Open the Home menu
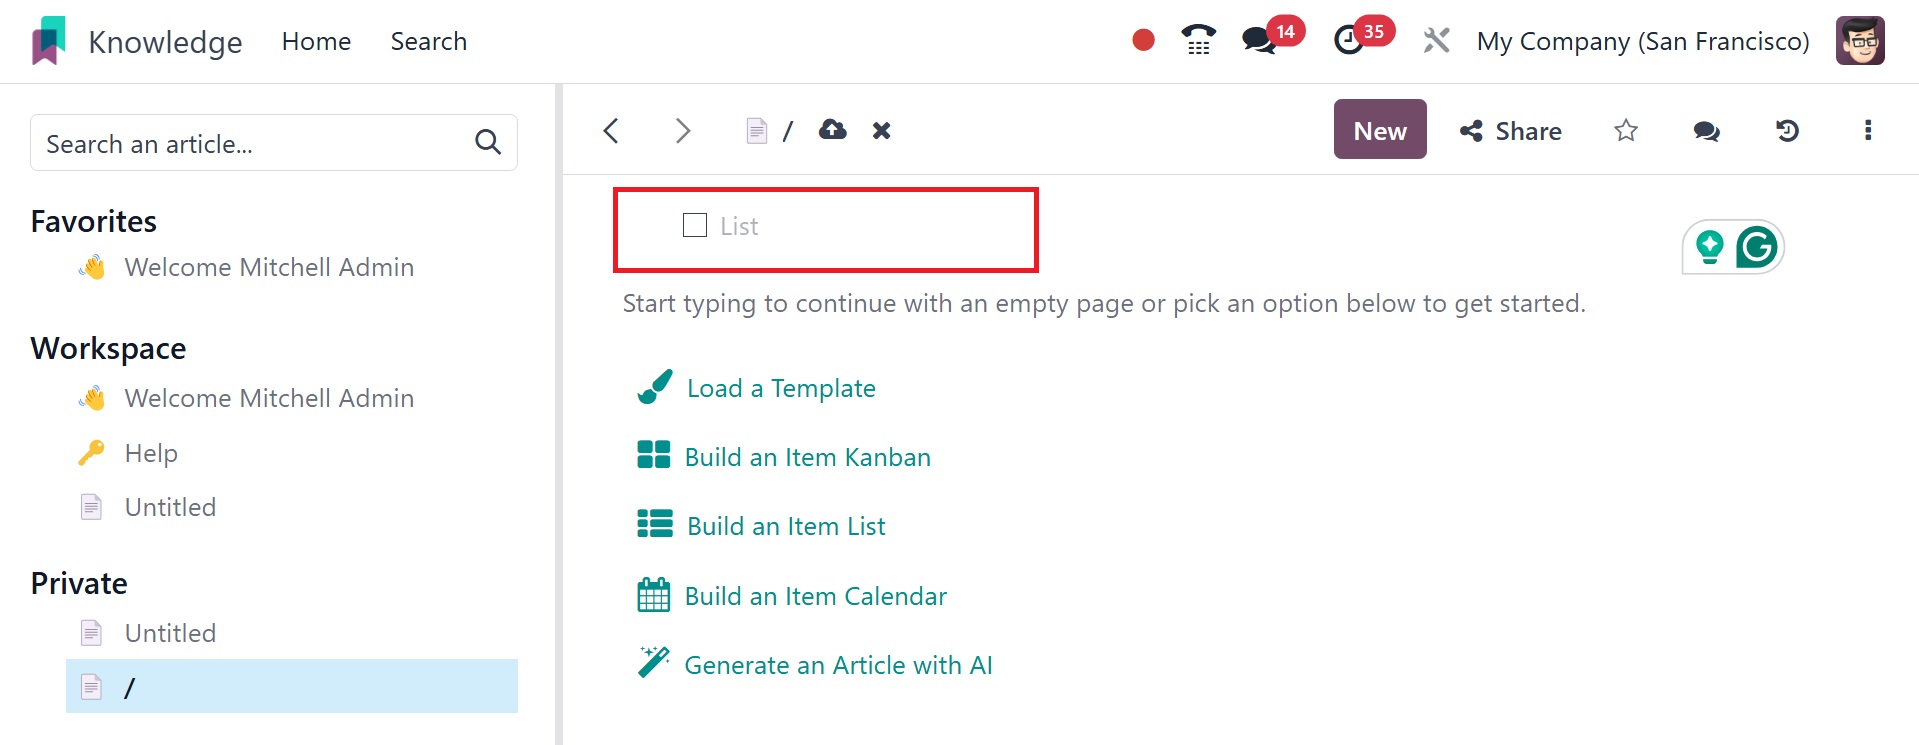The height and width of the screenshot is (745, 1919). coord(316,41)
